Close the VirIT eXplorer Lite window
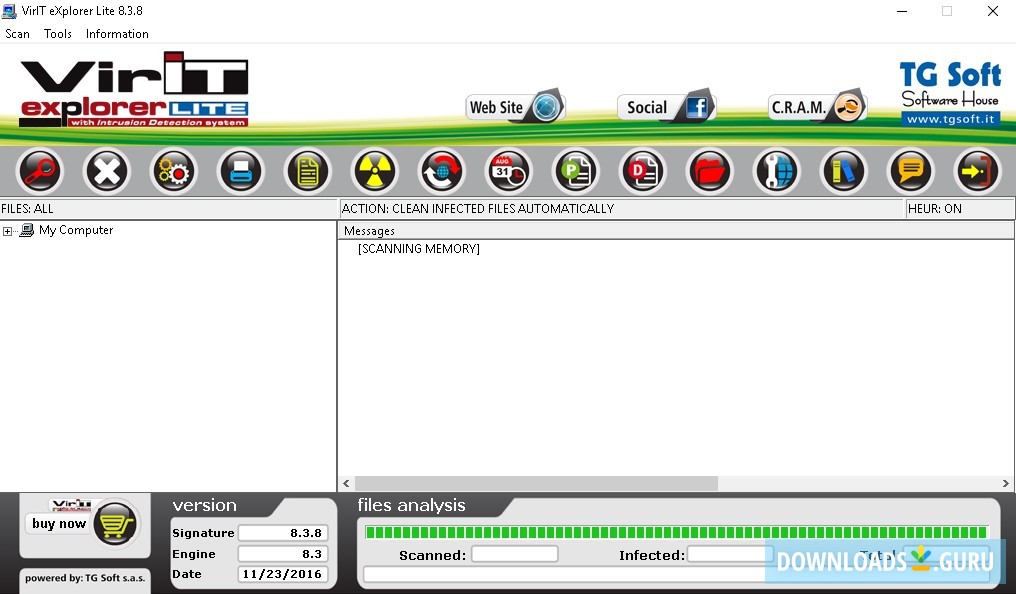Image resolution: width=1016 pixels, height=594 pixels. [993, 11]
